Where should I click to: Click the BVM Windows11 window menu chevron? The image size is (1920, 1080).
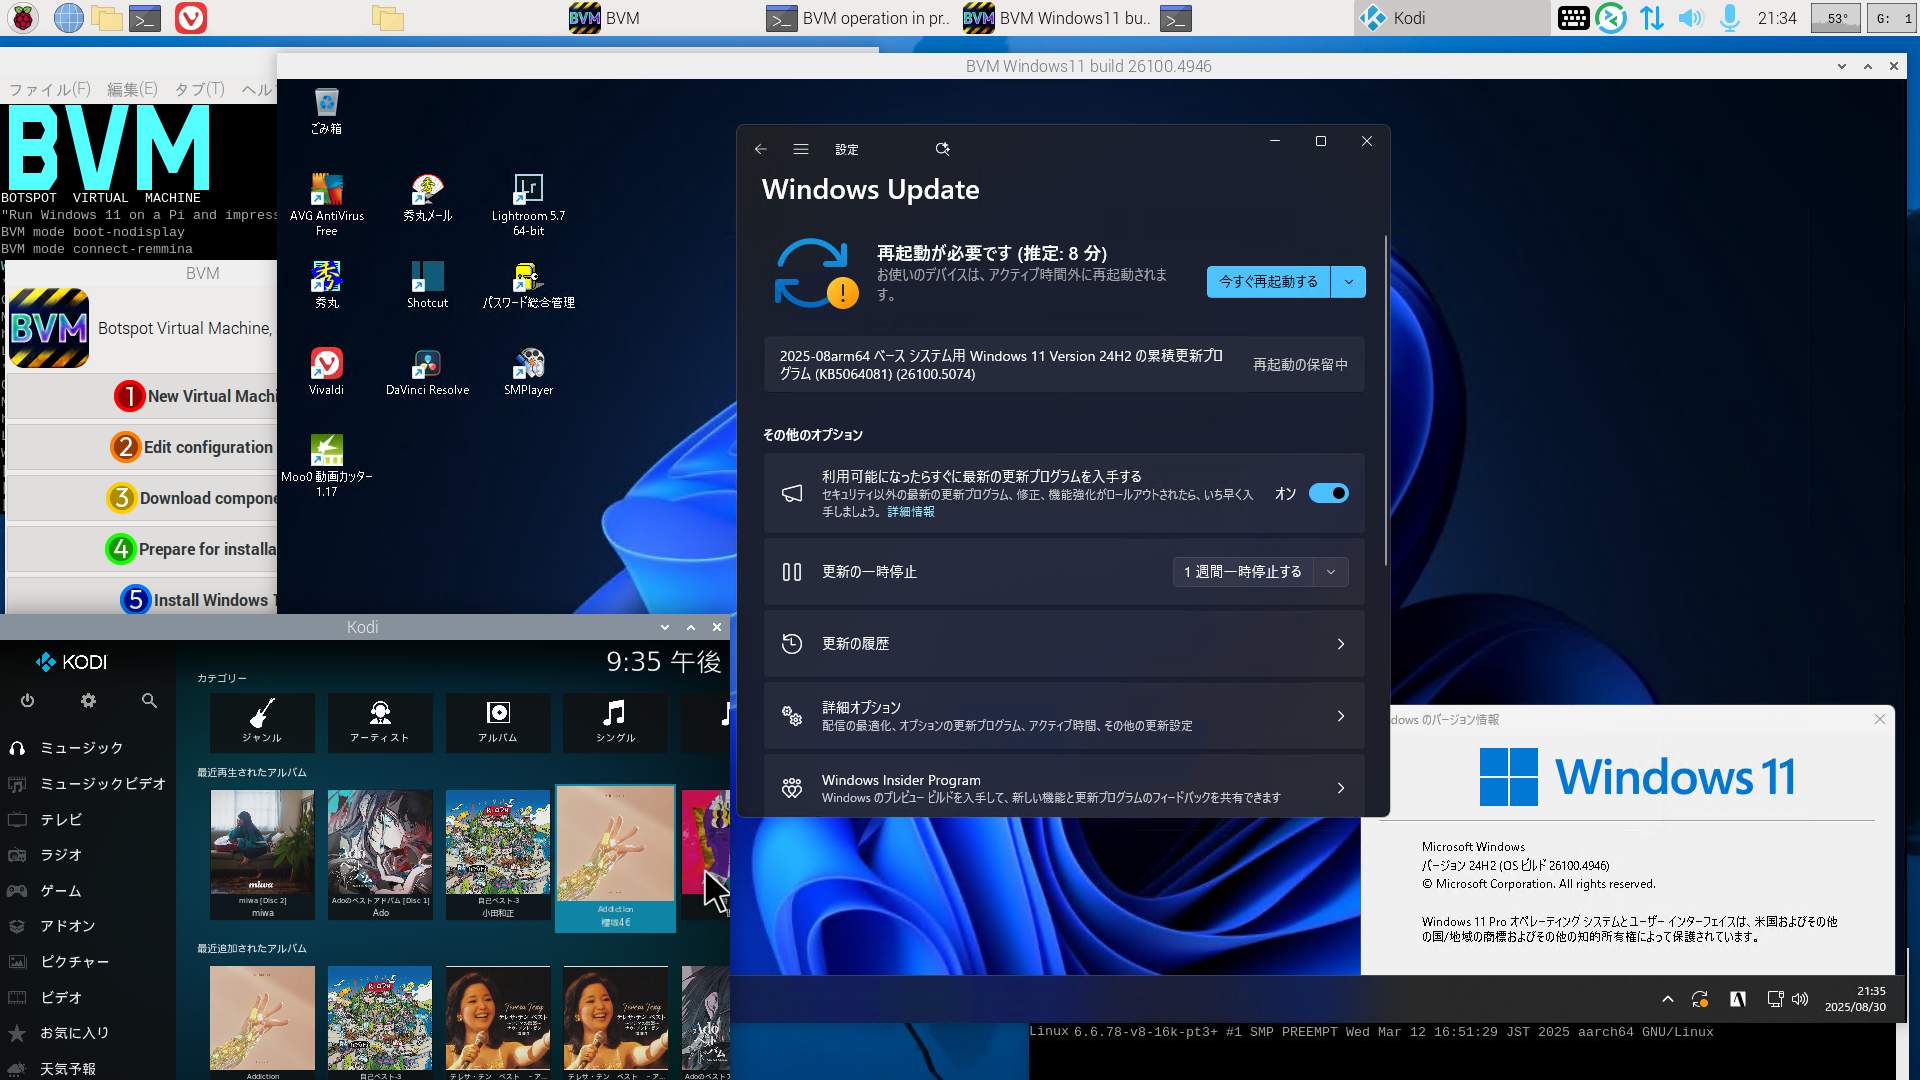pos(1842,66)
